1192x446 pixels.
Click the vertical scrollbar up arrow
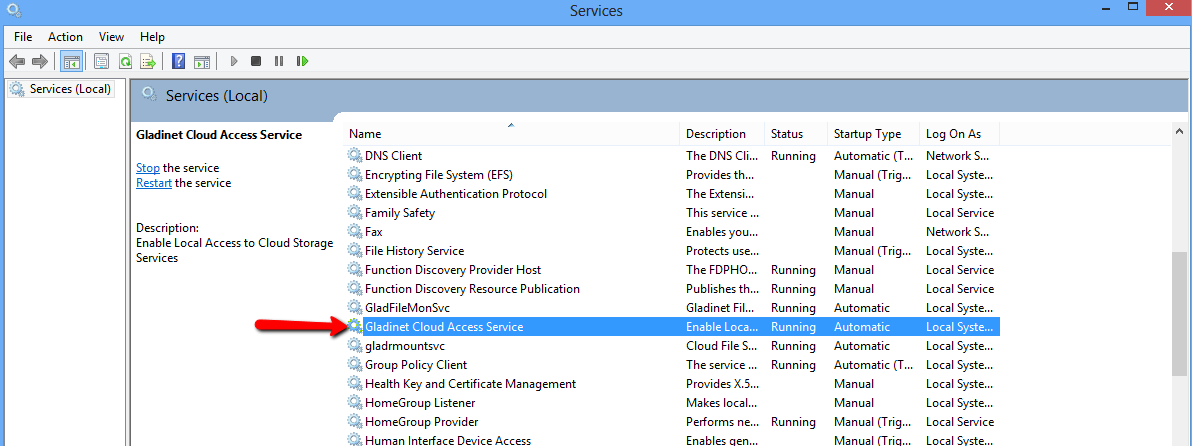(x=1178, y=131)
